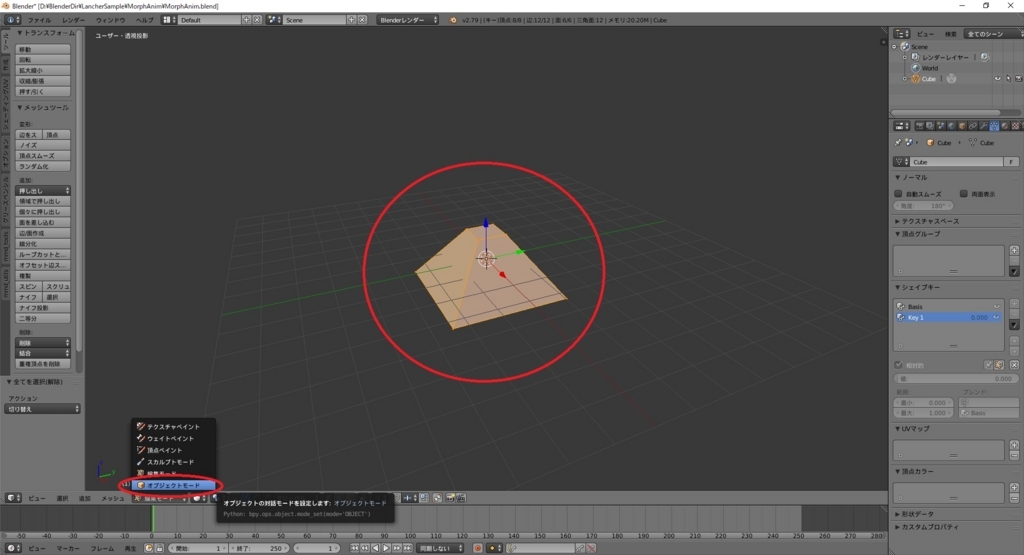This screenshot has height=555, width=1024.
Task: Toggle the 両面表示 checkbox
Action: [x=963, y=194]
